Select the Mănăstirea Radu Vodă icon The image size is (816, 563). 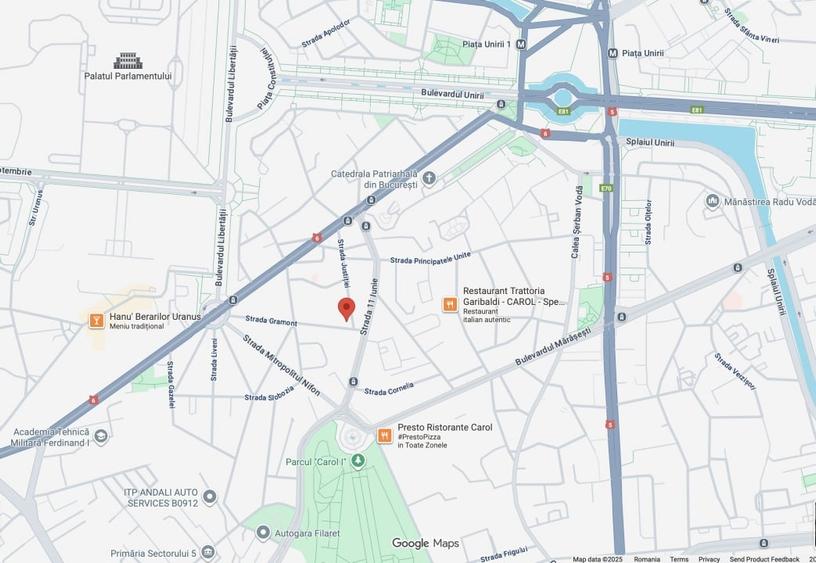click(713, 201)
